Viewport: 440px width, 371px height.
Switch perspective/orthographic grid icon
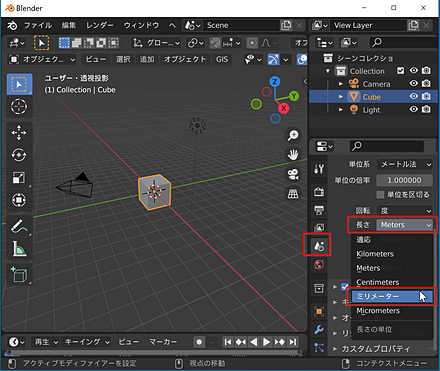(x=293, y=194)
